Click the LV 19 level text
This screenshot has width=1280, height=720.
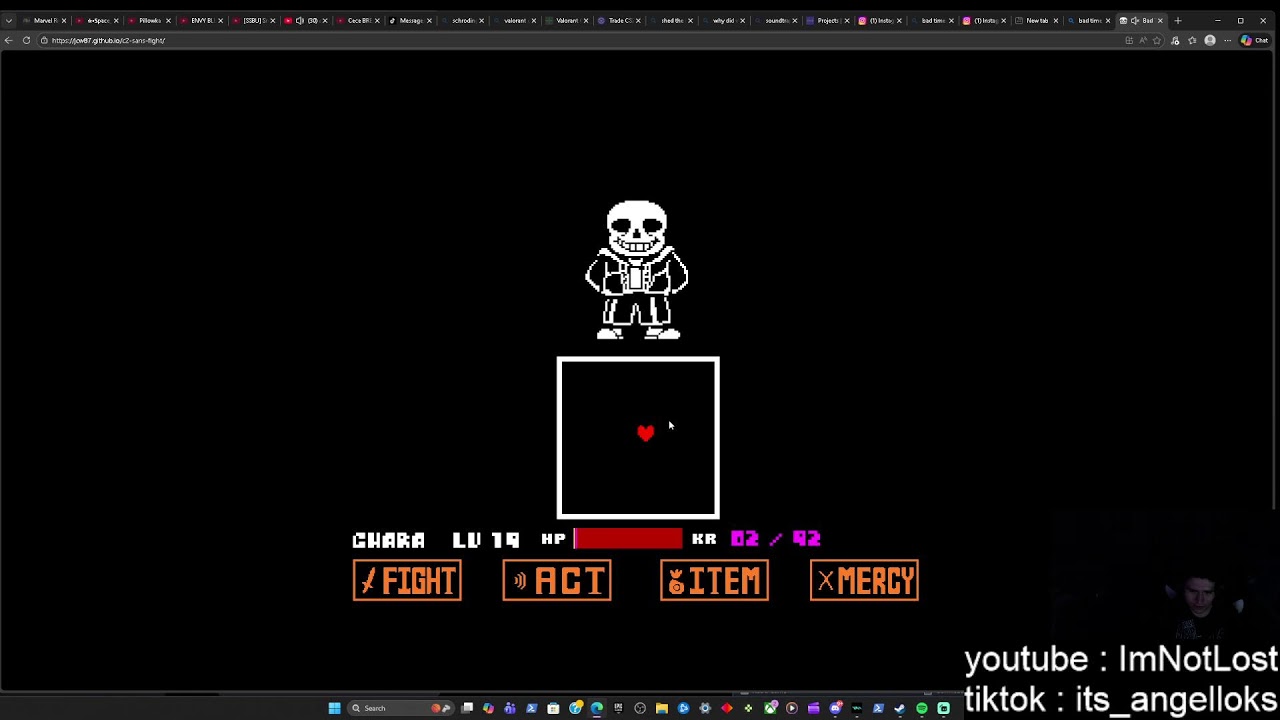[x=486, y=540]
